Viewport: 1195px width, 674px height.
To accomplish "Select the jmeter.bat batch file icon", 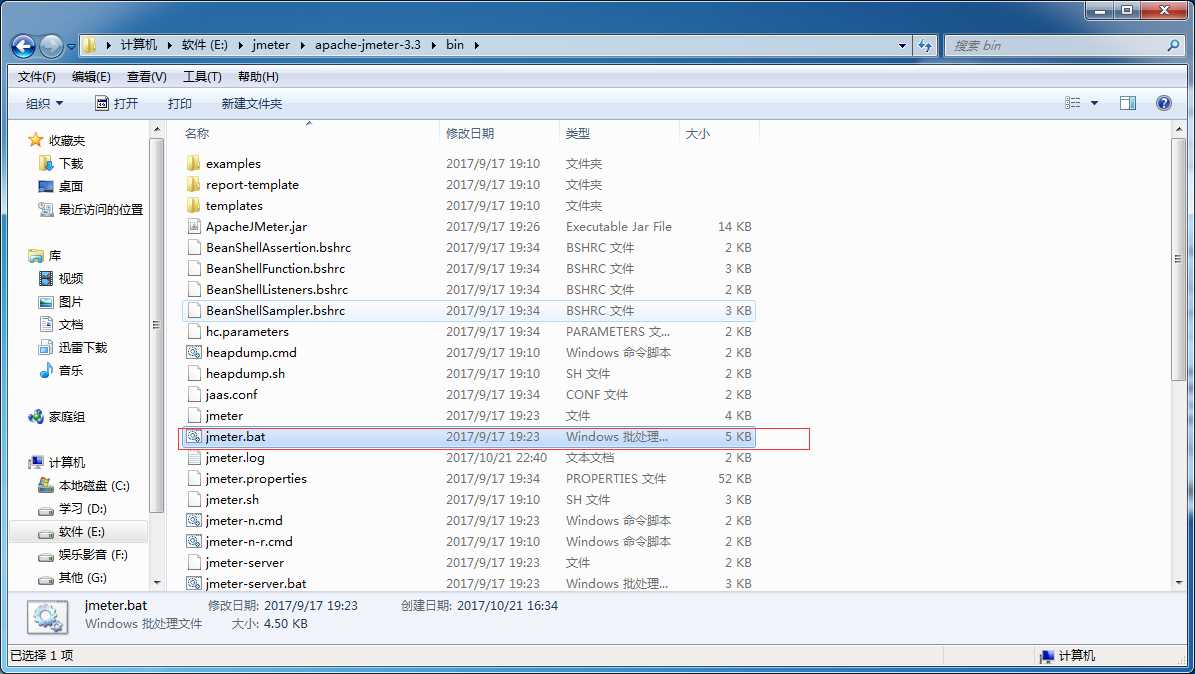I will pyautogui.click(x=194, y=437).
